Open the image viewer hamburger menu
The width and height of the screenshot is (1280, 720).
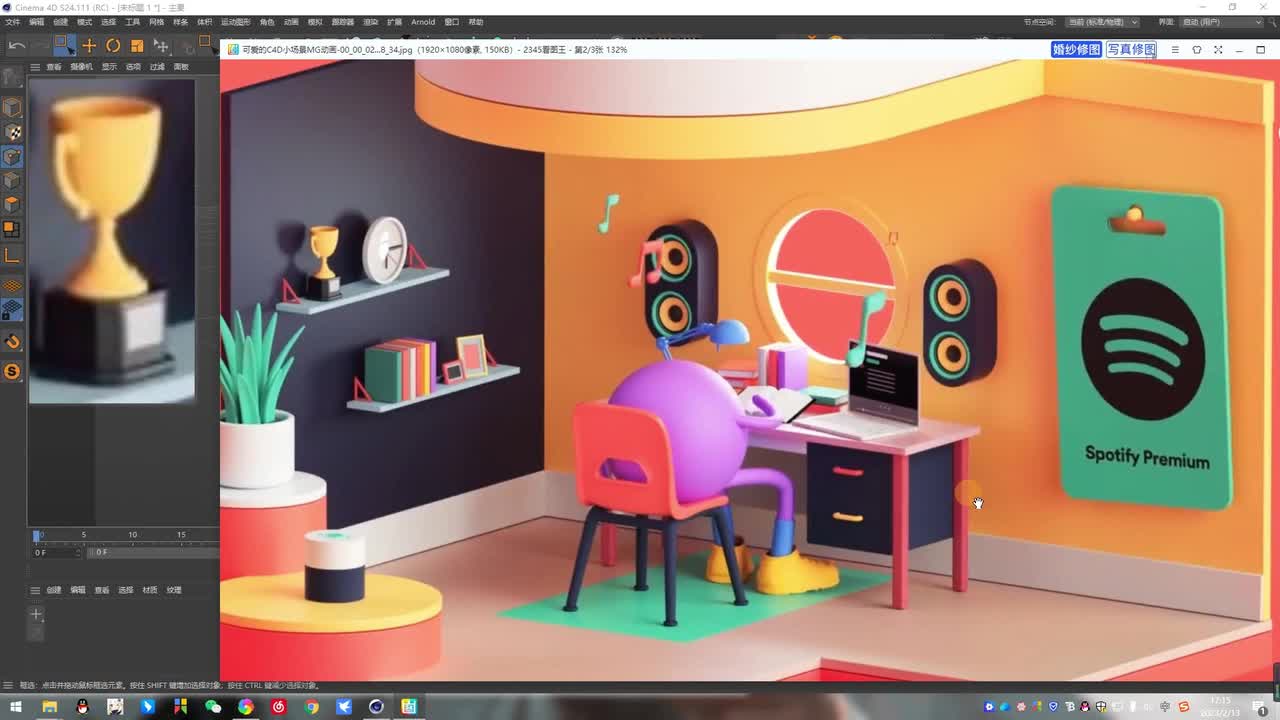[1175, 49]
